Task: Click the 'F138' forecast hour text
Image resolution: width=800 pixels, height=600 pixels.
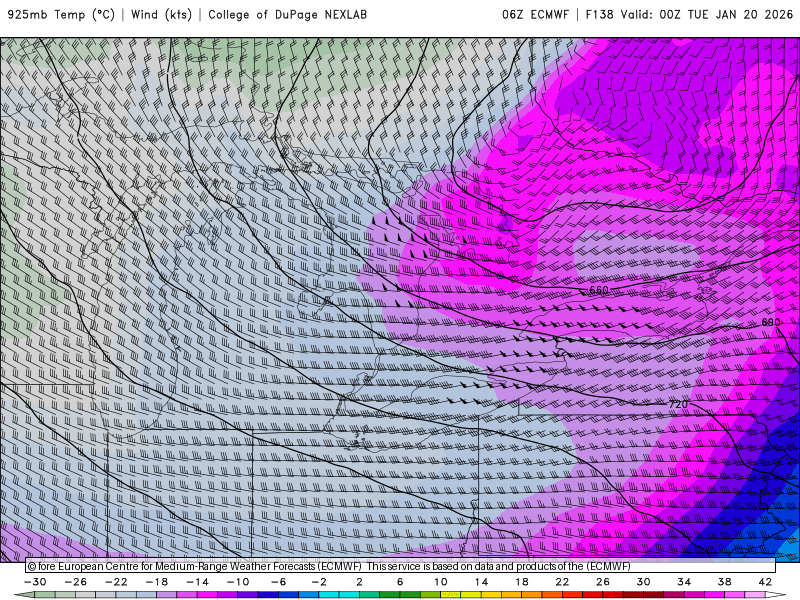Action: [599, 15]
